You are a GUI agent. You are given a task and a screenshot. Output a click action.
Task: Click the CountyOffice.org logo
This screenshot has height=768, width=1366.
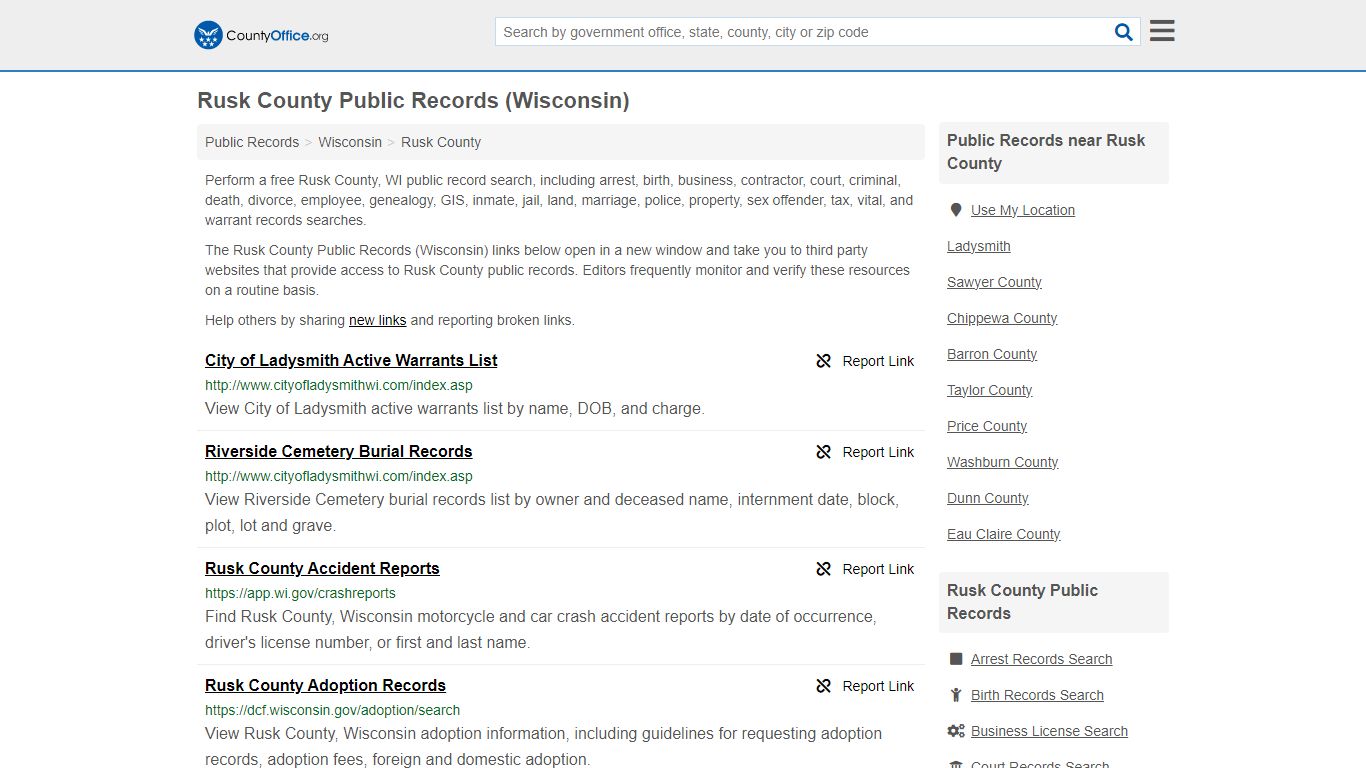[261, 35]
